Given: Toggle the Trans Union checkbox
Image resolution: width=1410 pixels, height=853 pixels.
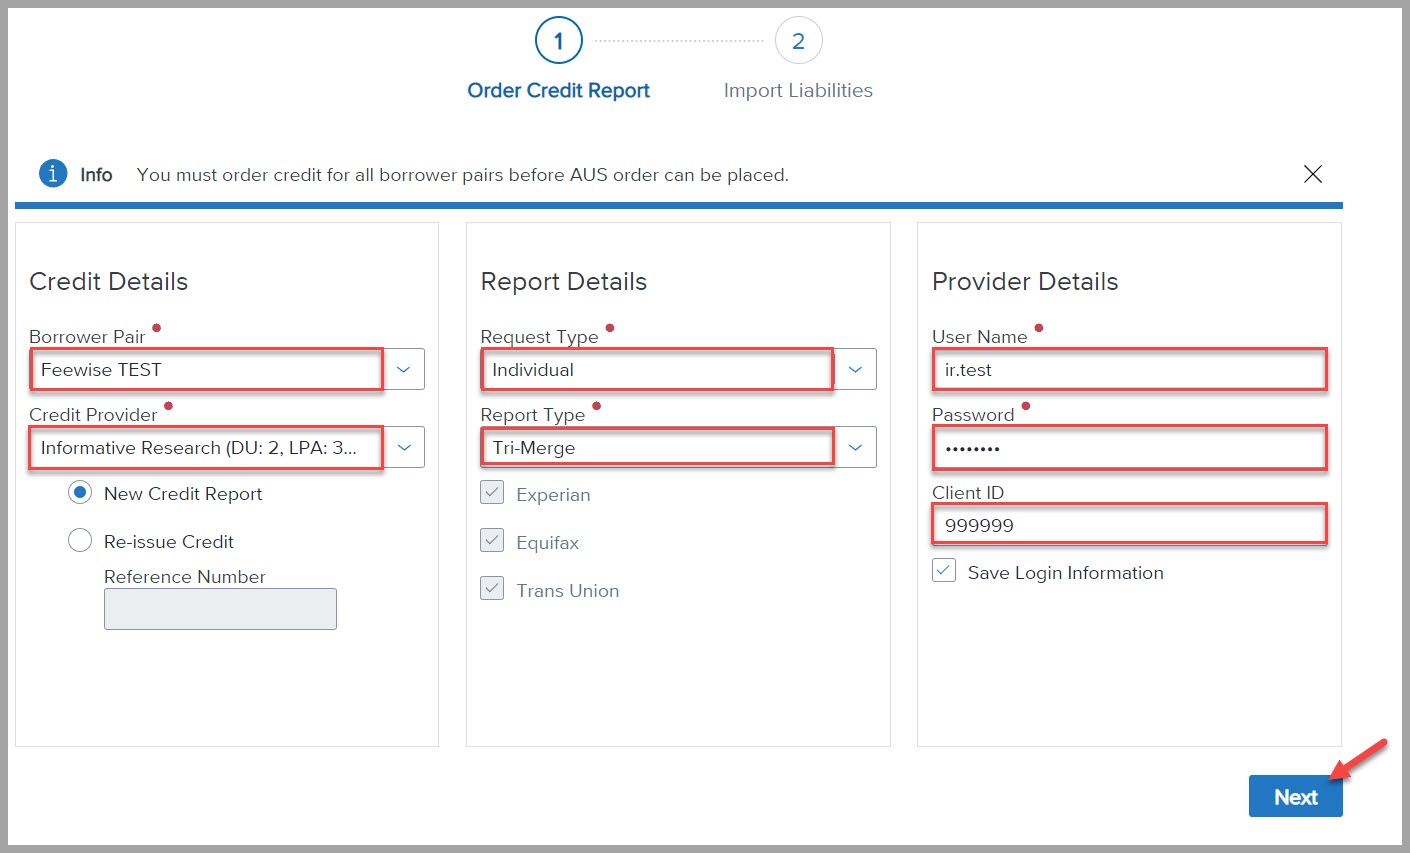Looking at the screenshot, I should point(492,588).
